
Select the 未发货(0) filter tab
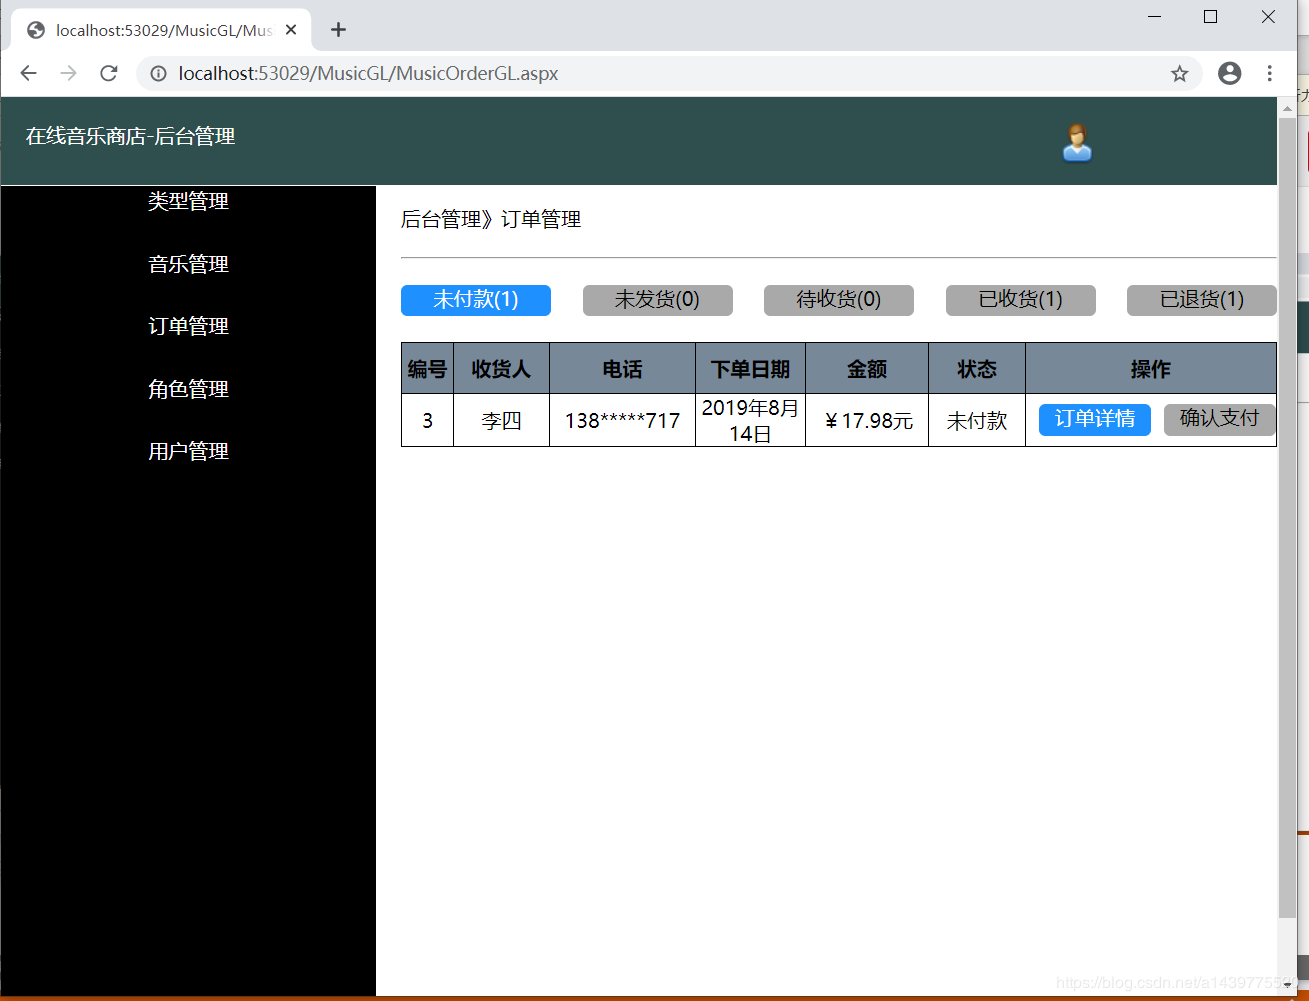(x=657, y=300)
